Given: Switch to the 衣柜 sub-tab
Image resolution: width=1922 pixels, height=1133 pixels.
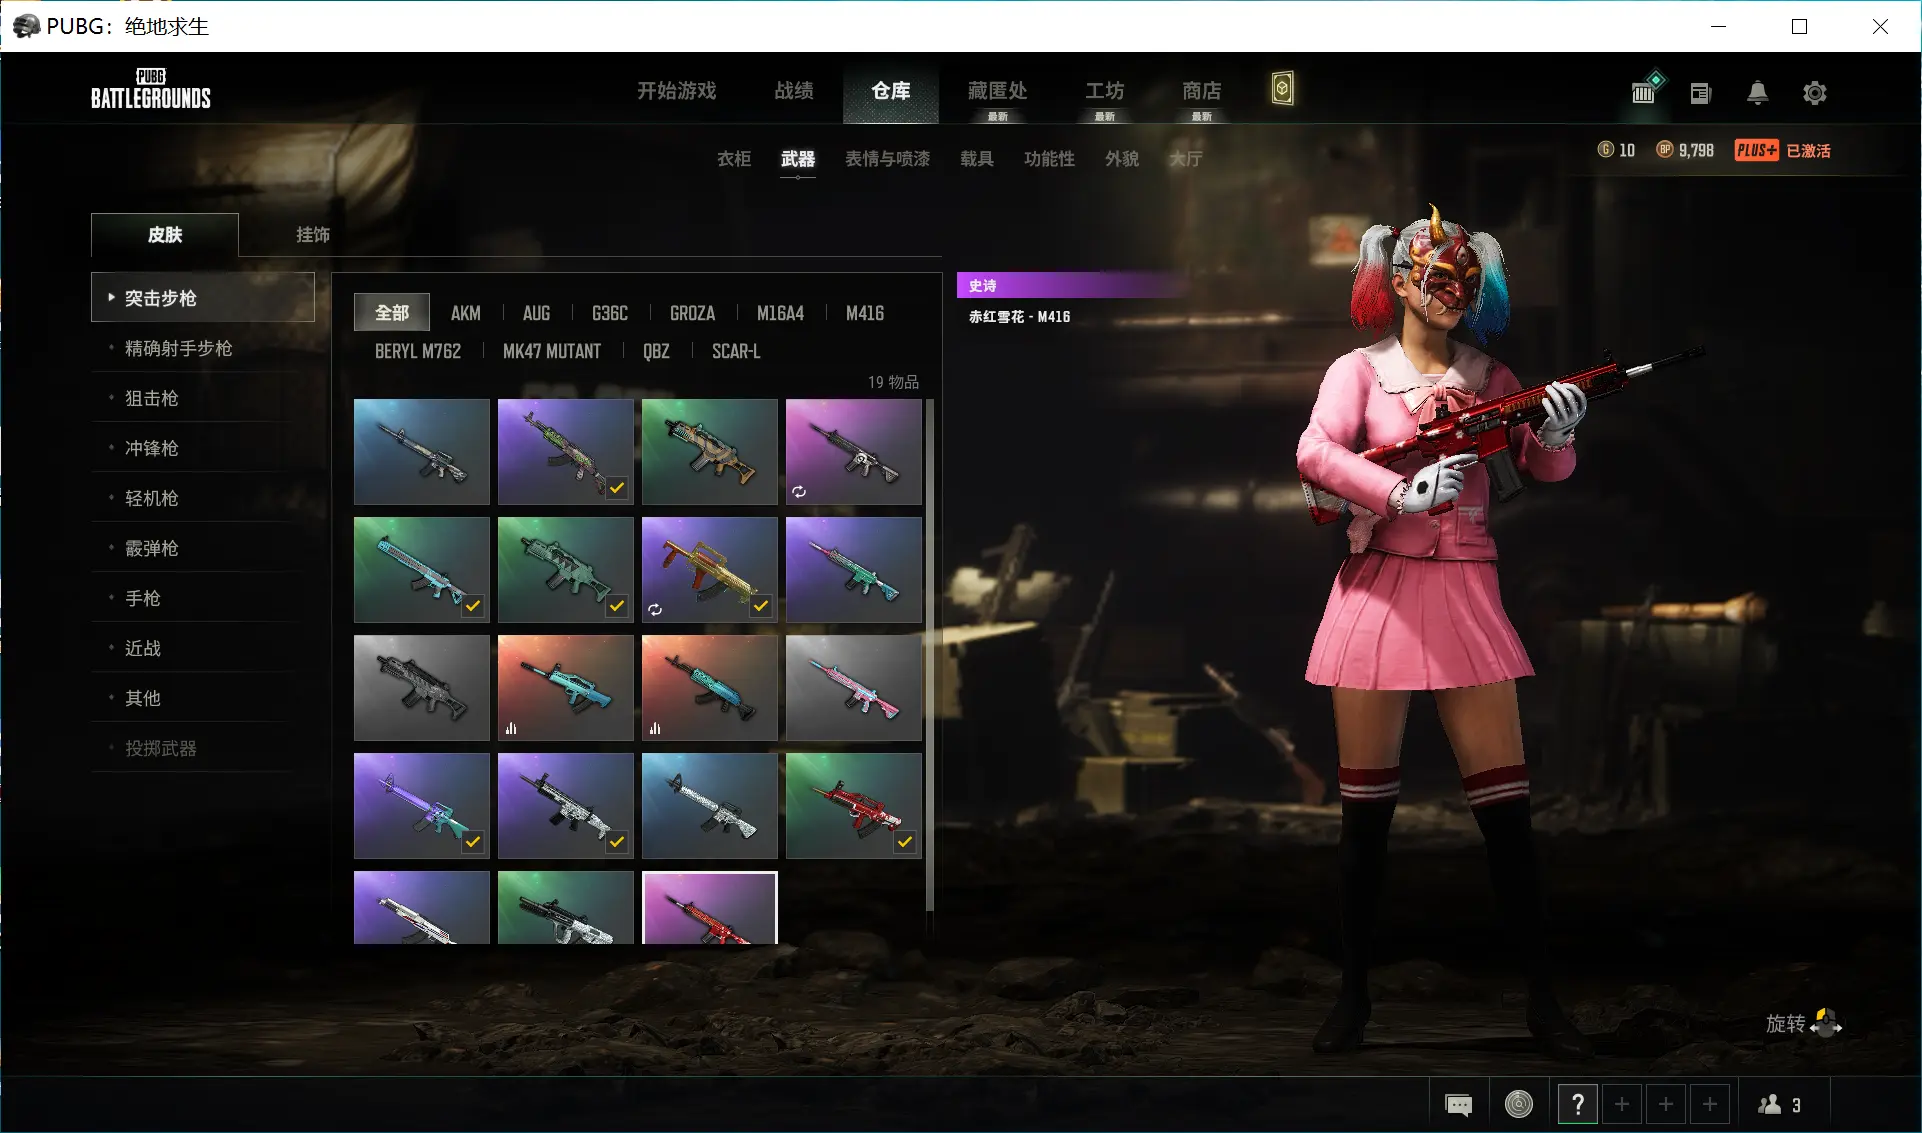Looking at the screenshot, I should coord(734,158).
